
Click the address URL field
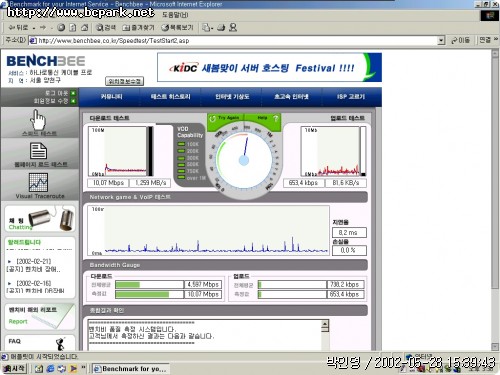[237, 41]
